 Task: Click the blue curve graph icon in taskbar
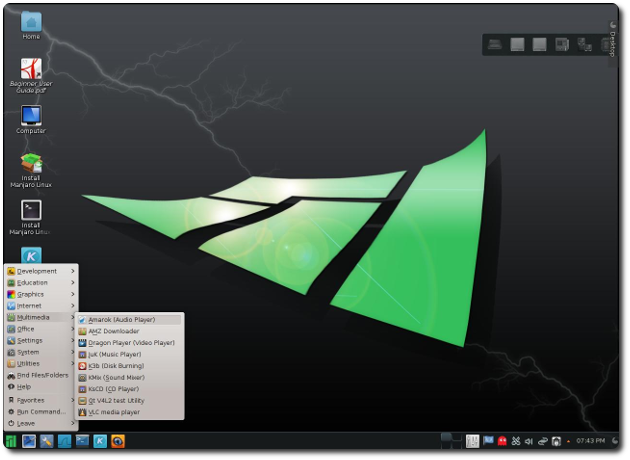click(64, 441)
